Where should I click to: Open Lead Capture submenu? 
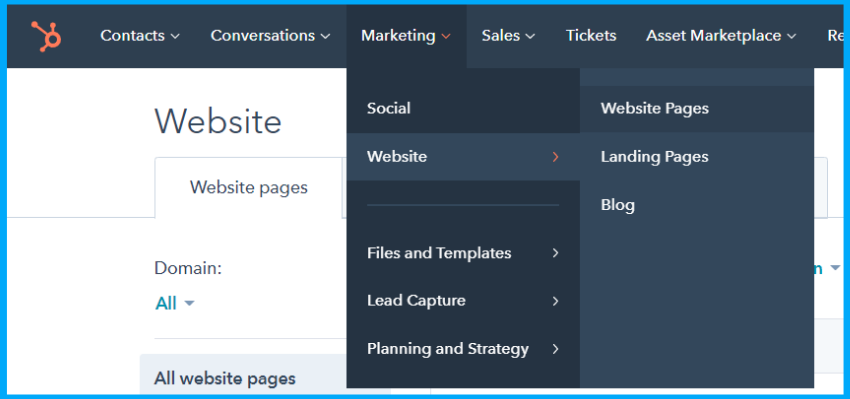pos(463,301)
